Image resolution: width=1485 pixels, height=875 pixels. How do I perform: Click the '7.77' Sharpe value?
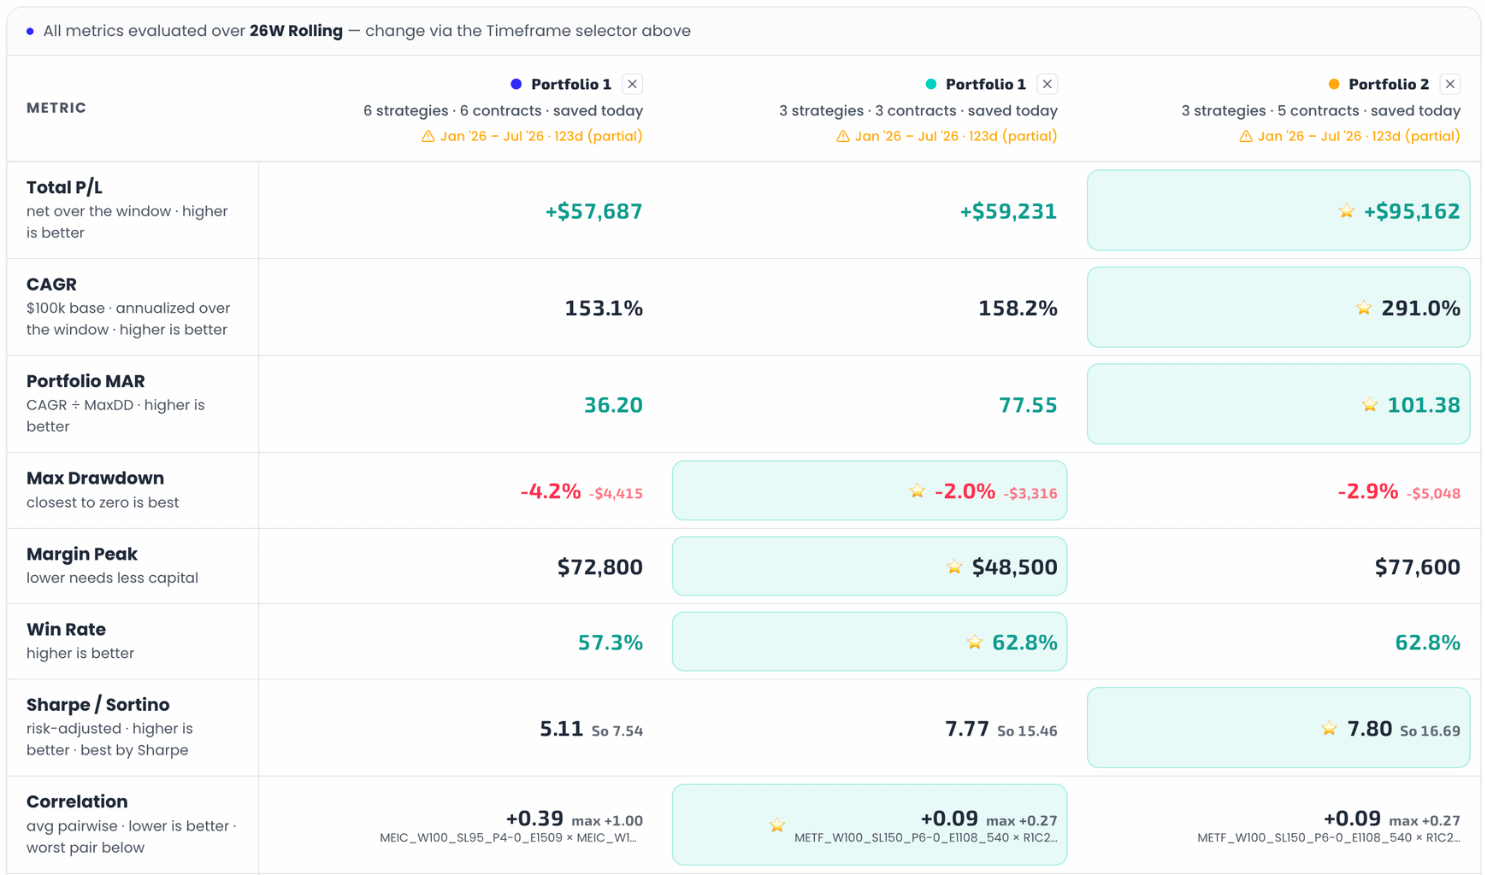(x=968, y=728)
